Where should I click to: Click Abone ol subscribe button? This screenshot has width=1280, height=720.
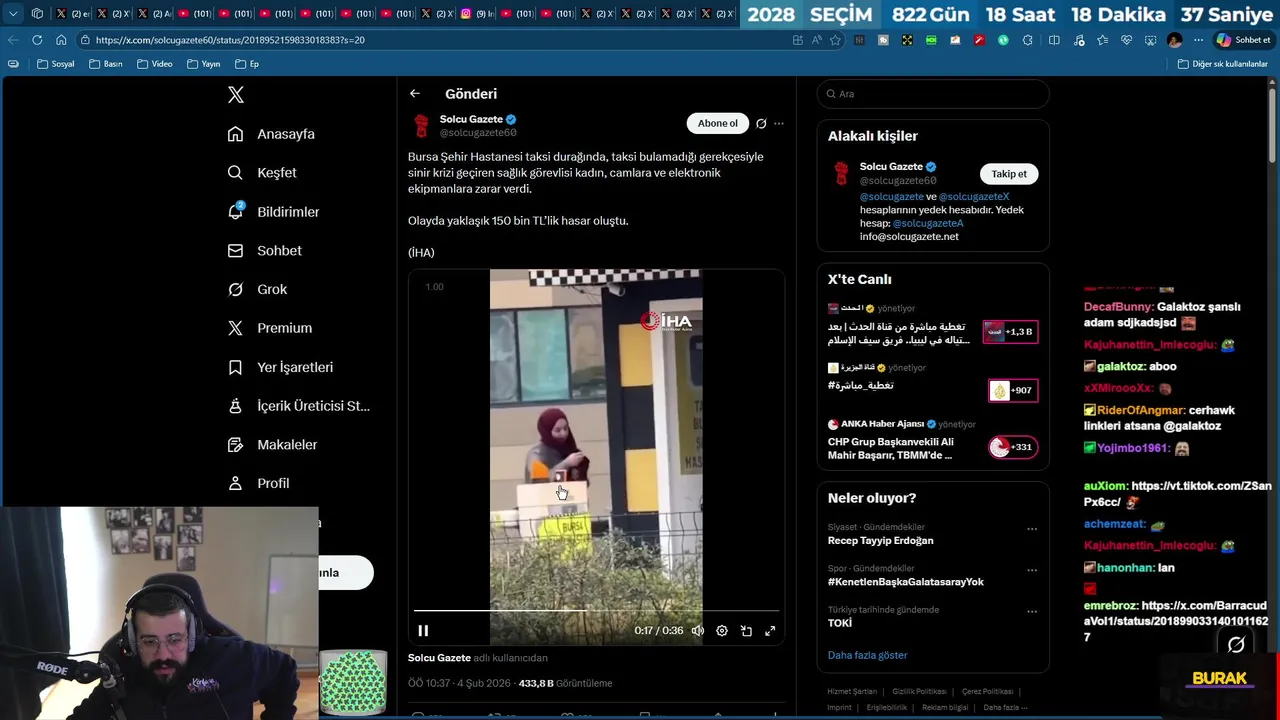pyautogui.click(x=717, y=124)
